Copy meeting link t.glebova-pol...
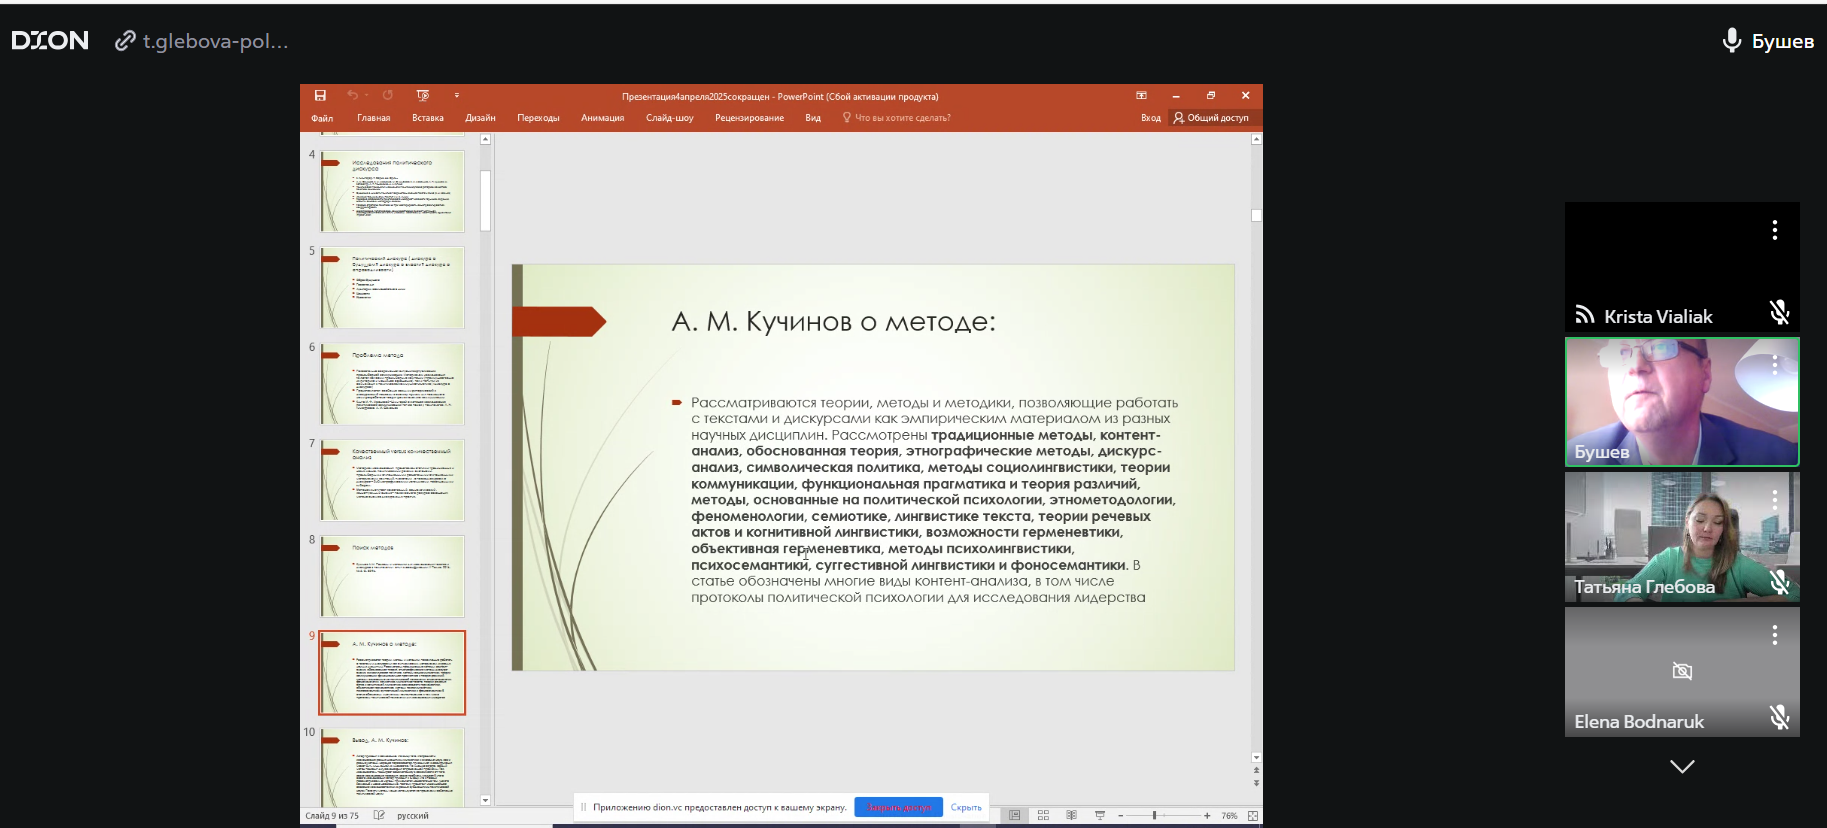This screenshot has height=828, width=1827. pyautogui.click(x=201, y=41)
